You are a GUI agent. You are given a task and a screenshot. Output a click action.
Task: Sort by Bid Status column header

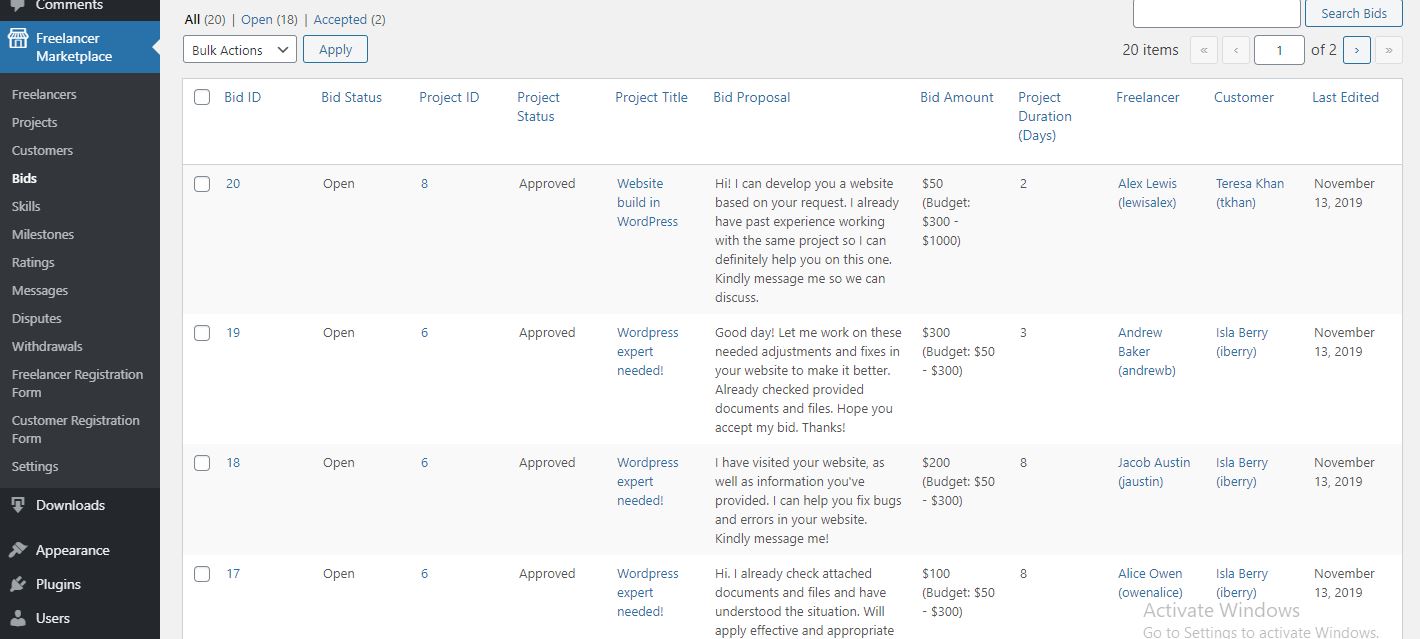pyautogui.click(x=351, y=97)
